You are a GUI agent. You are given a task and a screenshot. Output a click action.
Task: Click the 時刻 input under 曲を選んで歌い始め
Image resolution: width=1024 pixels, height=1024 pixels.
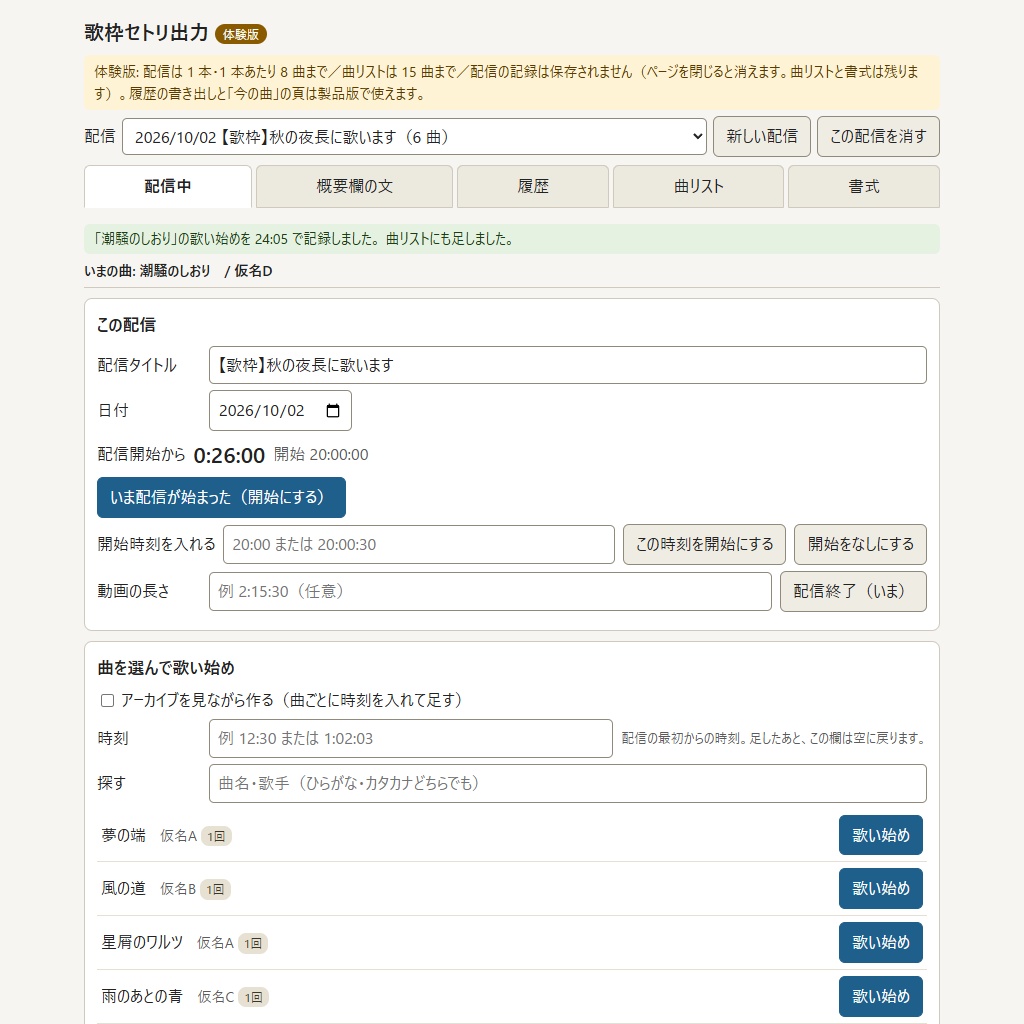(411, 739)
